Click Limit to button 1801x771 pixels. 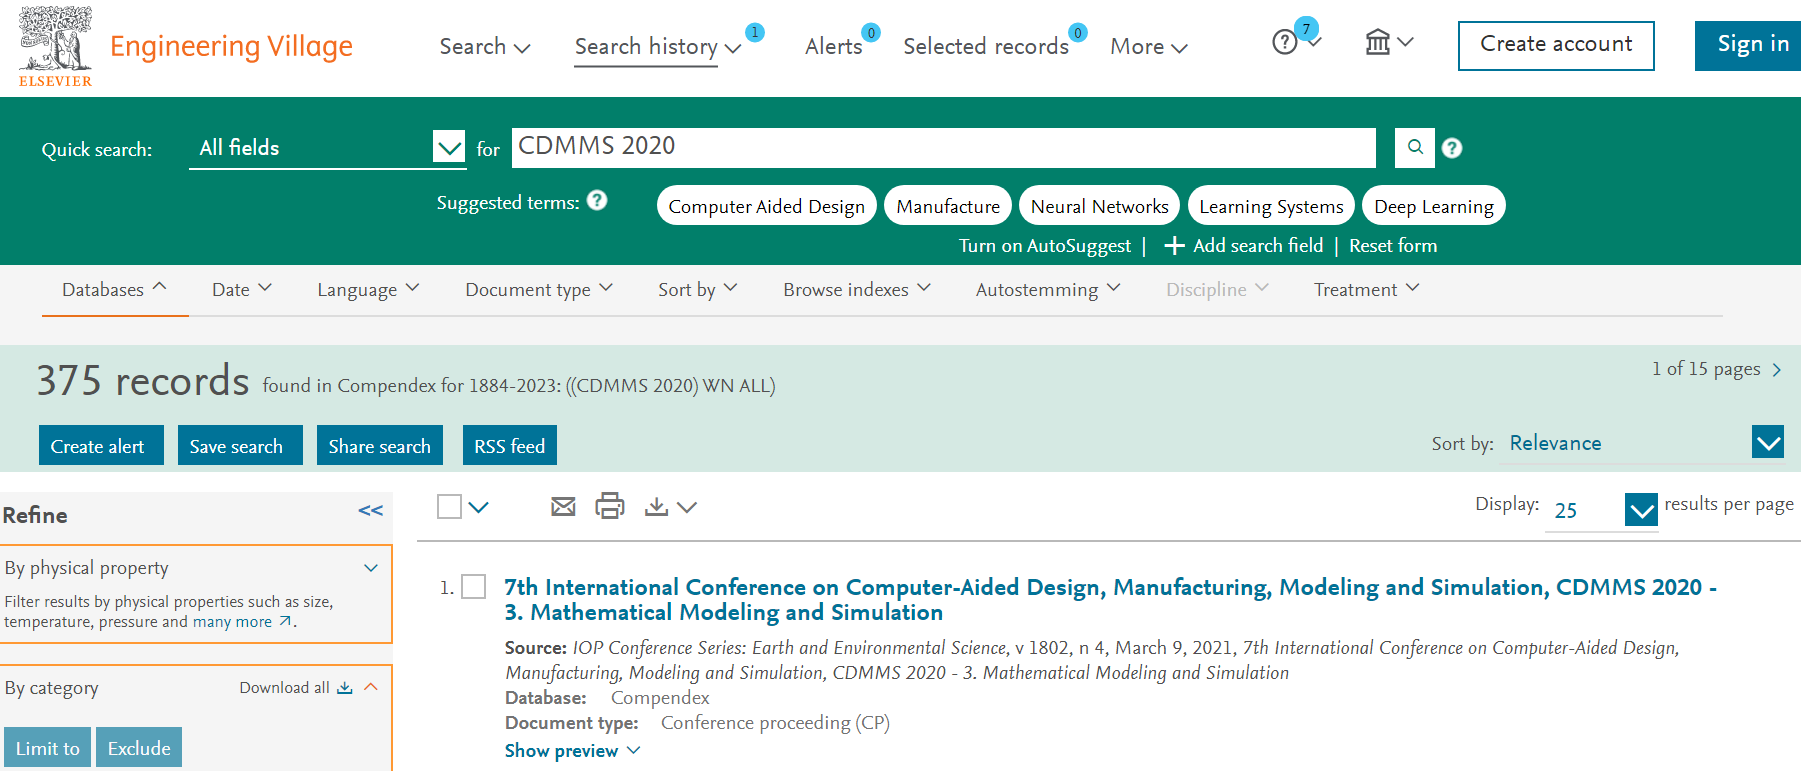pos(47,748)
